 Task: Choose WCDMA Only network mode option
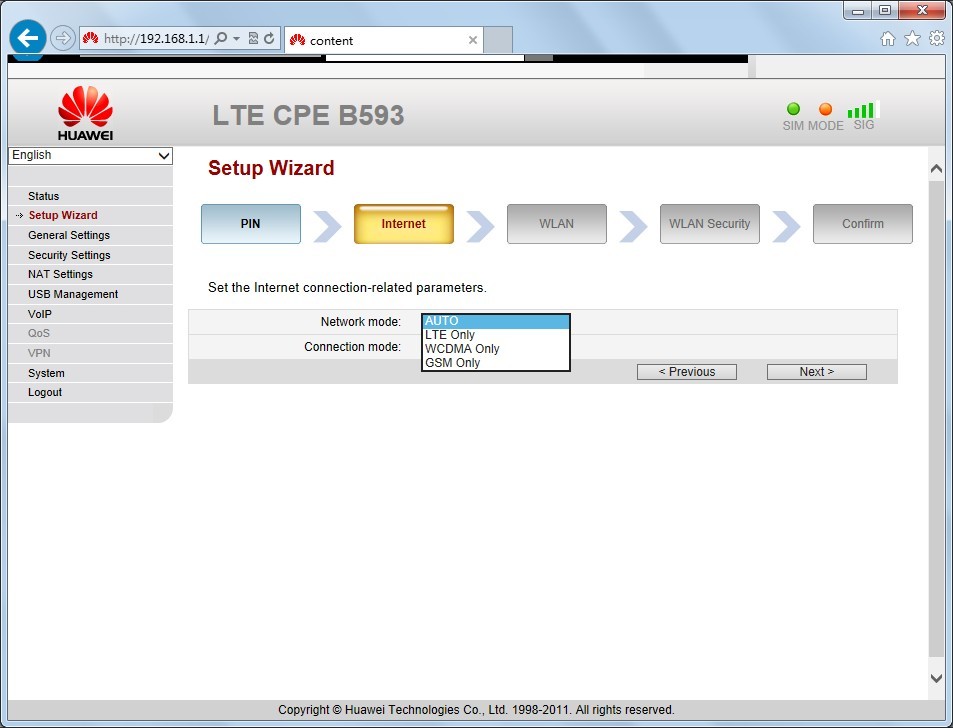462,349
